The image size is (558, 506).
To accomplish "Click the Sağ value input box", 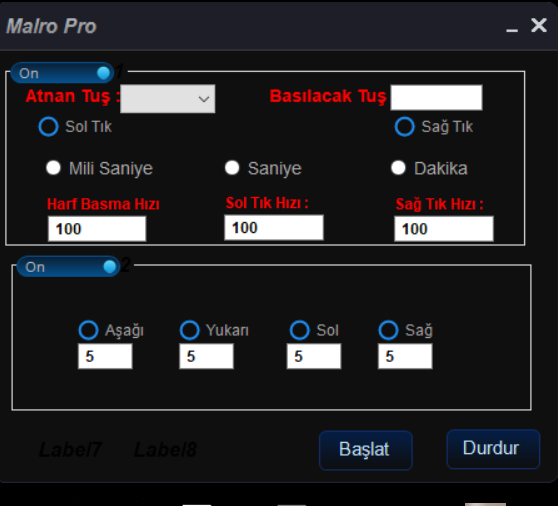I will click(x=405, y=356).
